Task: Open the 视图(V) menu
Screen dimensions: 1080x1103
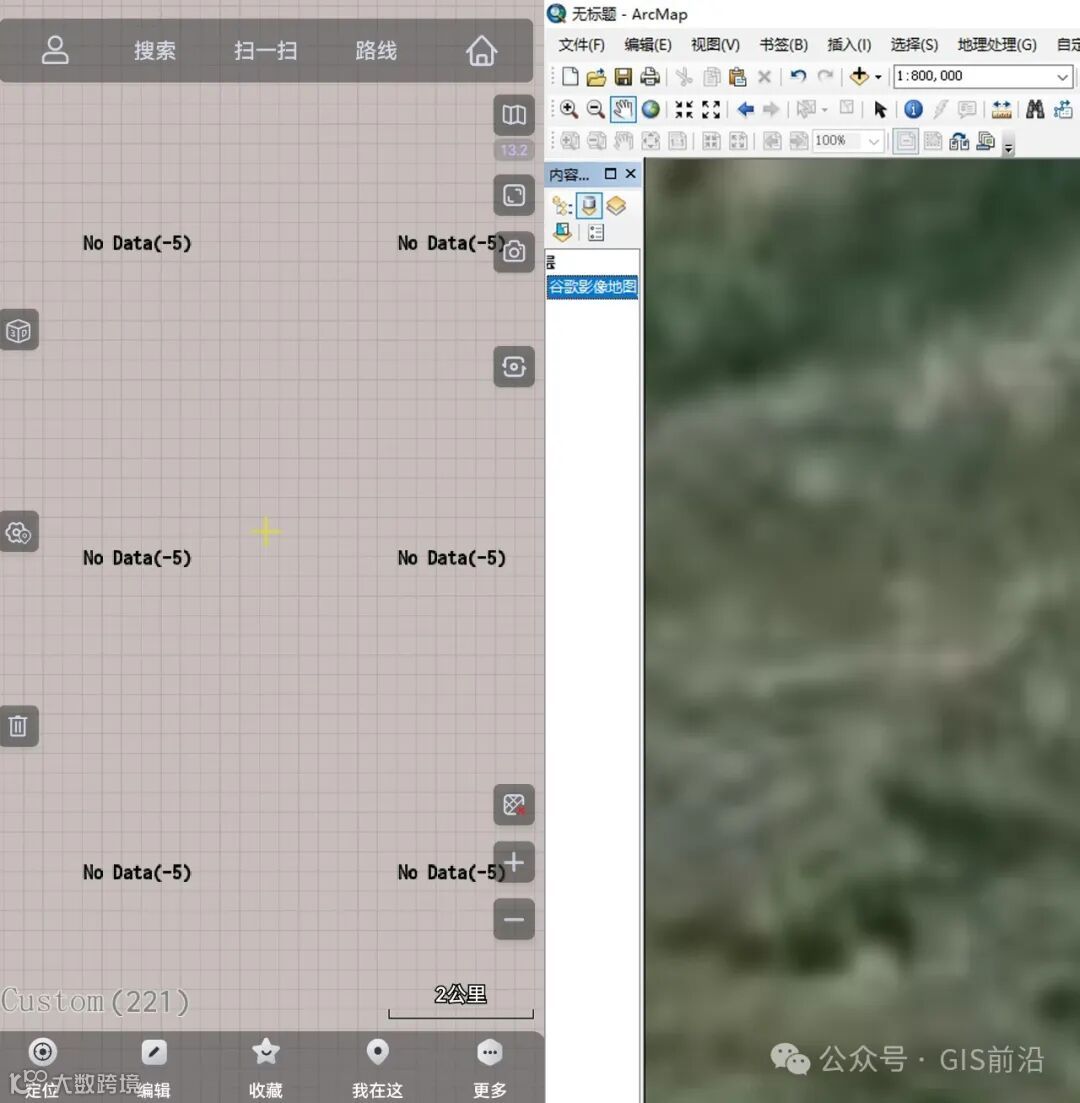Action: coord(715,45)
